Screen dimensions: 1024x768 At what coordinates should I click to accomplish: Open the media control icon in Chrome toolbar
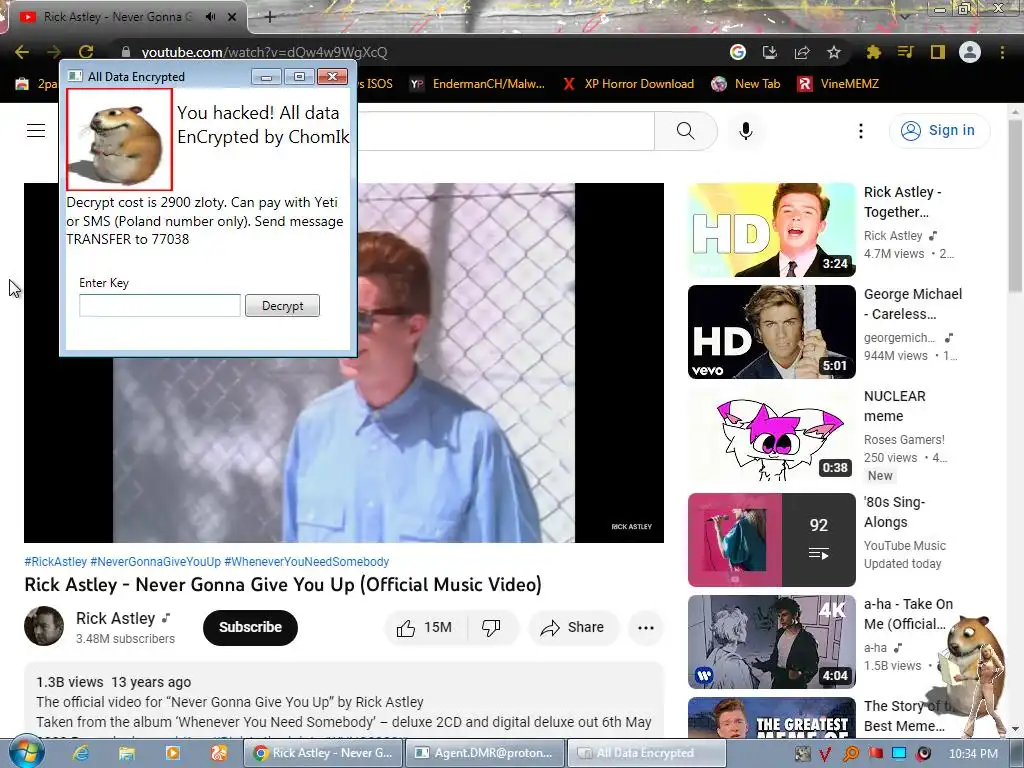[x=905, y=52]
